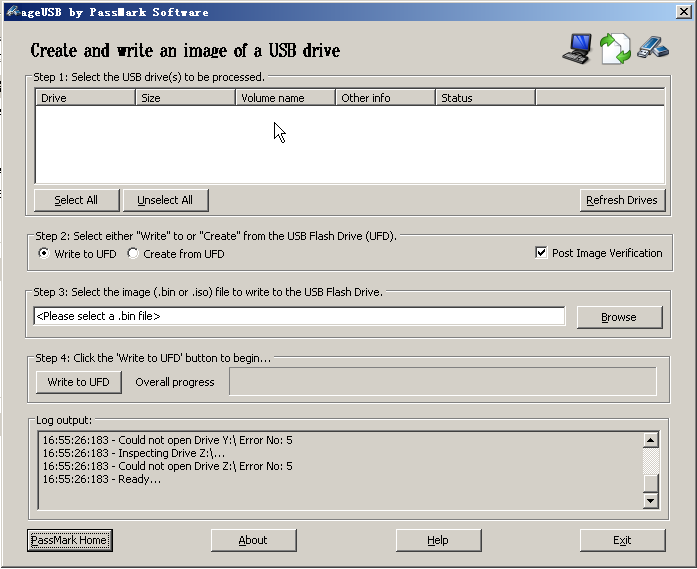
Task: Click the green arrows file refresh icon
Action: [615, 48]
